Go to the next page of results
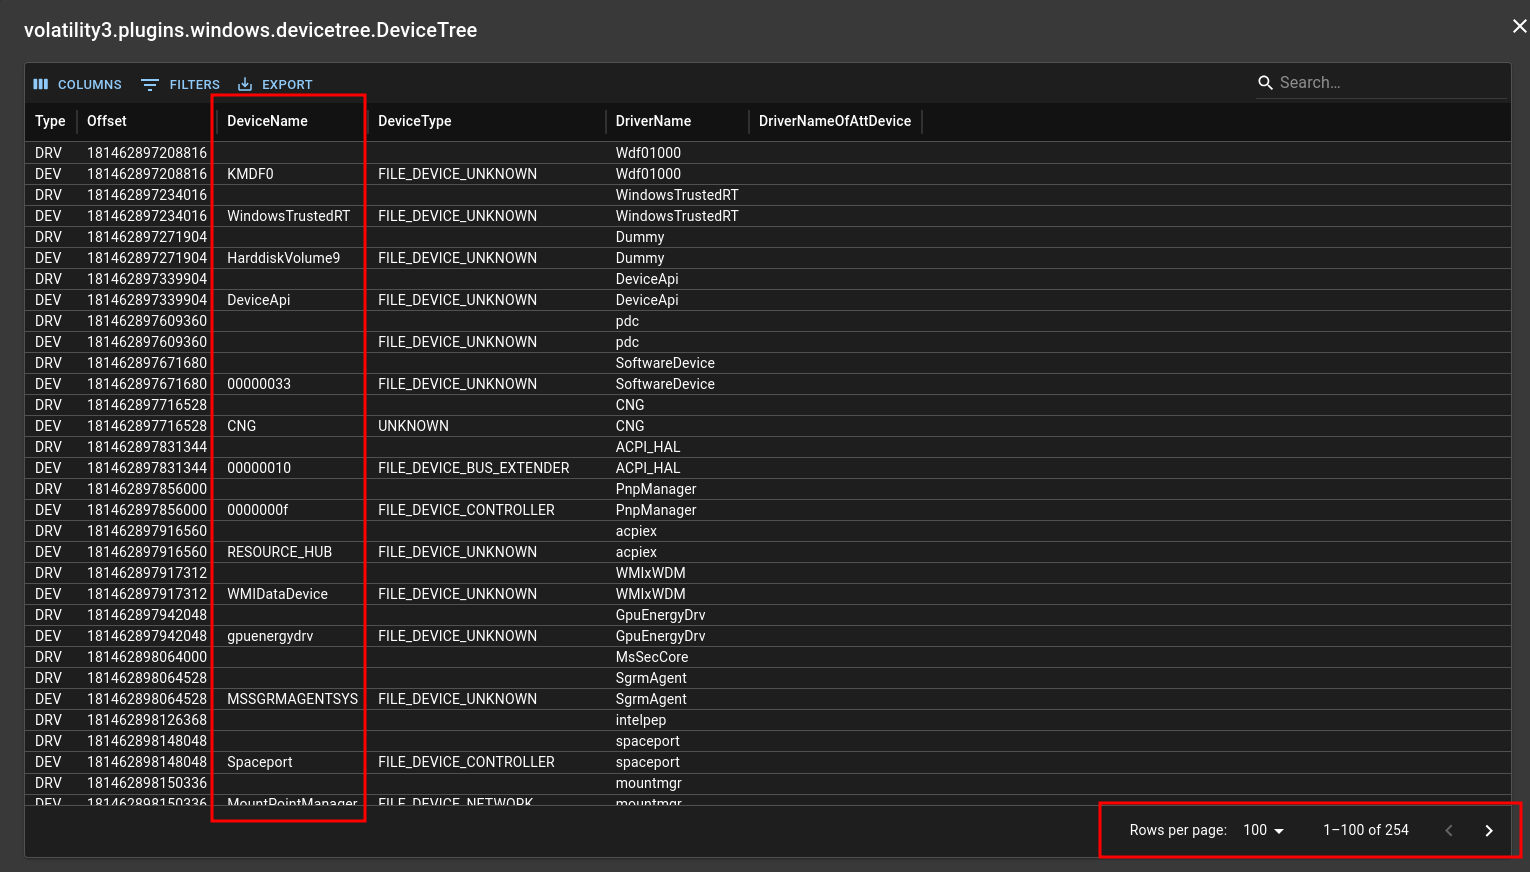The height and width of the screenshot is (872, 1530). coord(1488,830)
